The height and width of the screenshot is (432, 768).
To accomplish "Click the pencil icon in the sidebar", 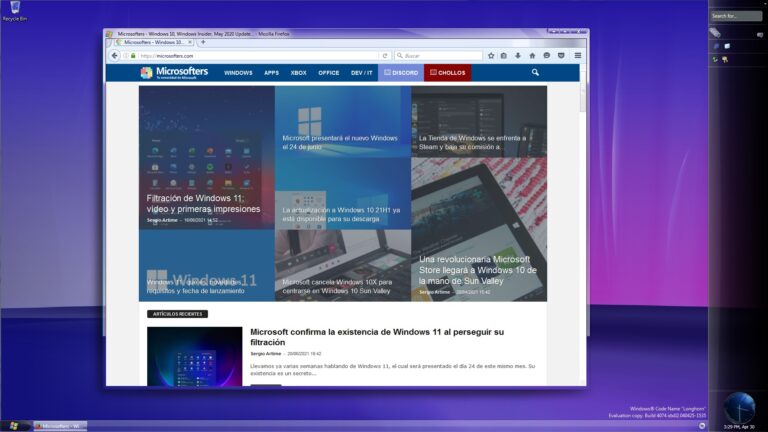I will pos(715,33).
